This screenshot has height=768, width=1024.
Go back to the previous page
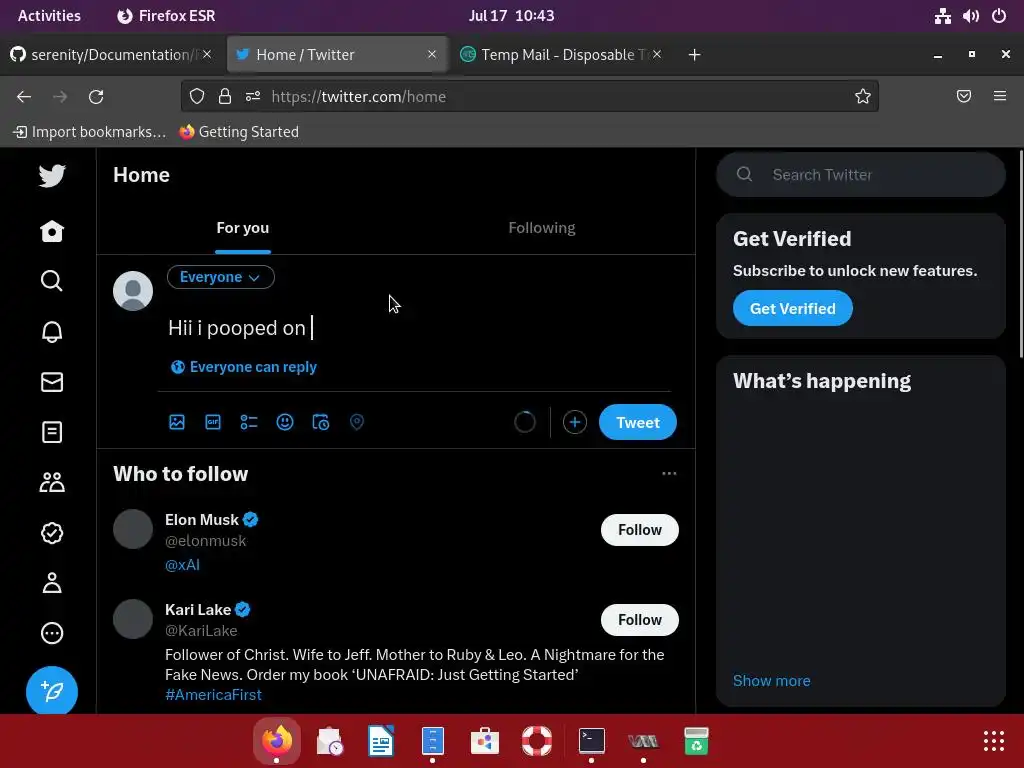click(x=24, y=97)
